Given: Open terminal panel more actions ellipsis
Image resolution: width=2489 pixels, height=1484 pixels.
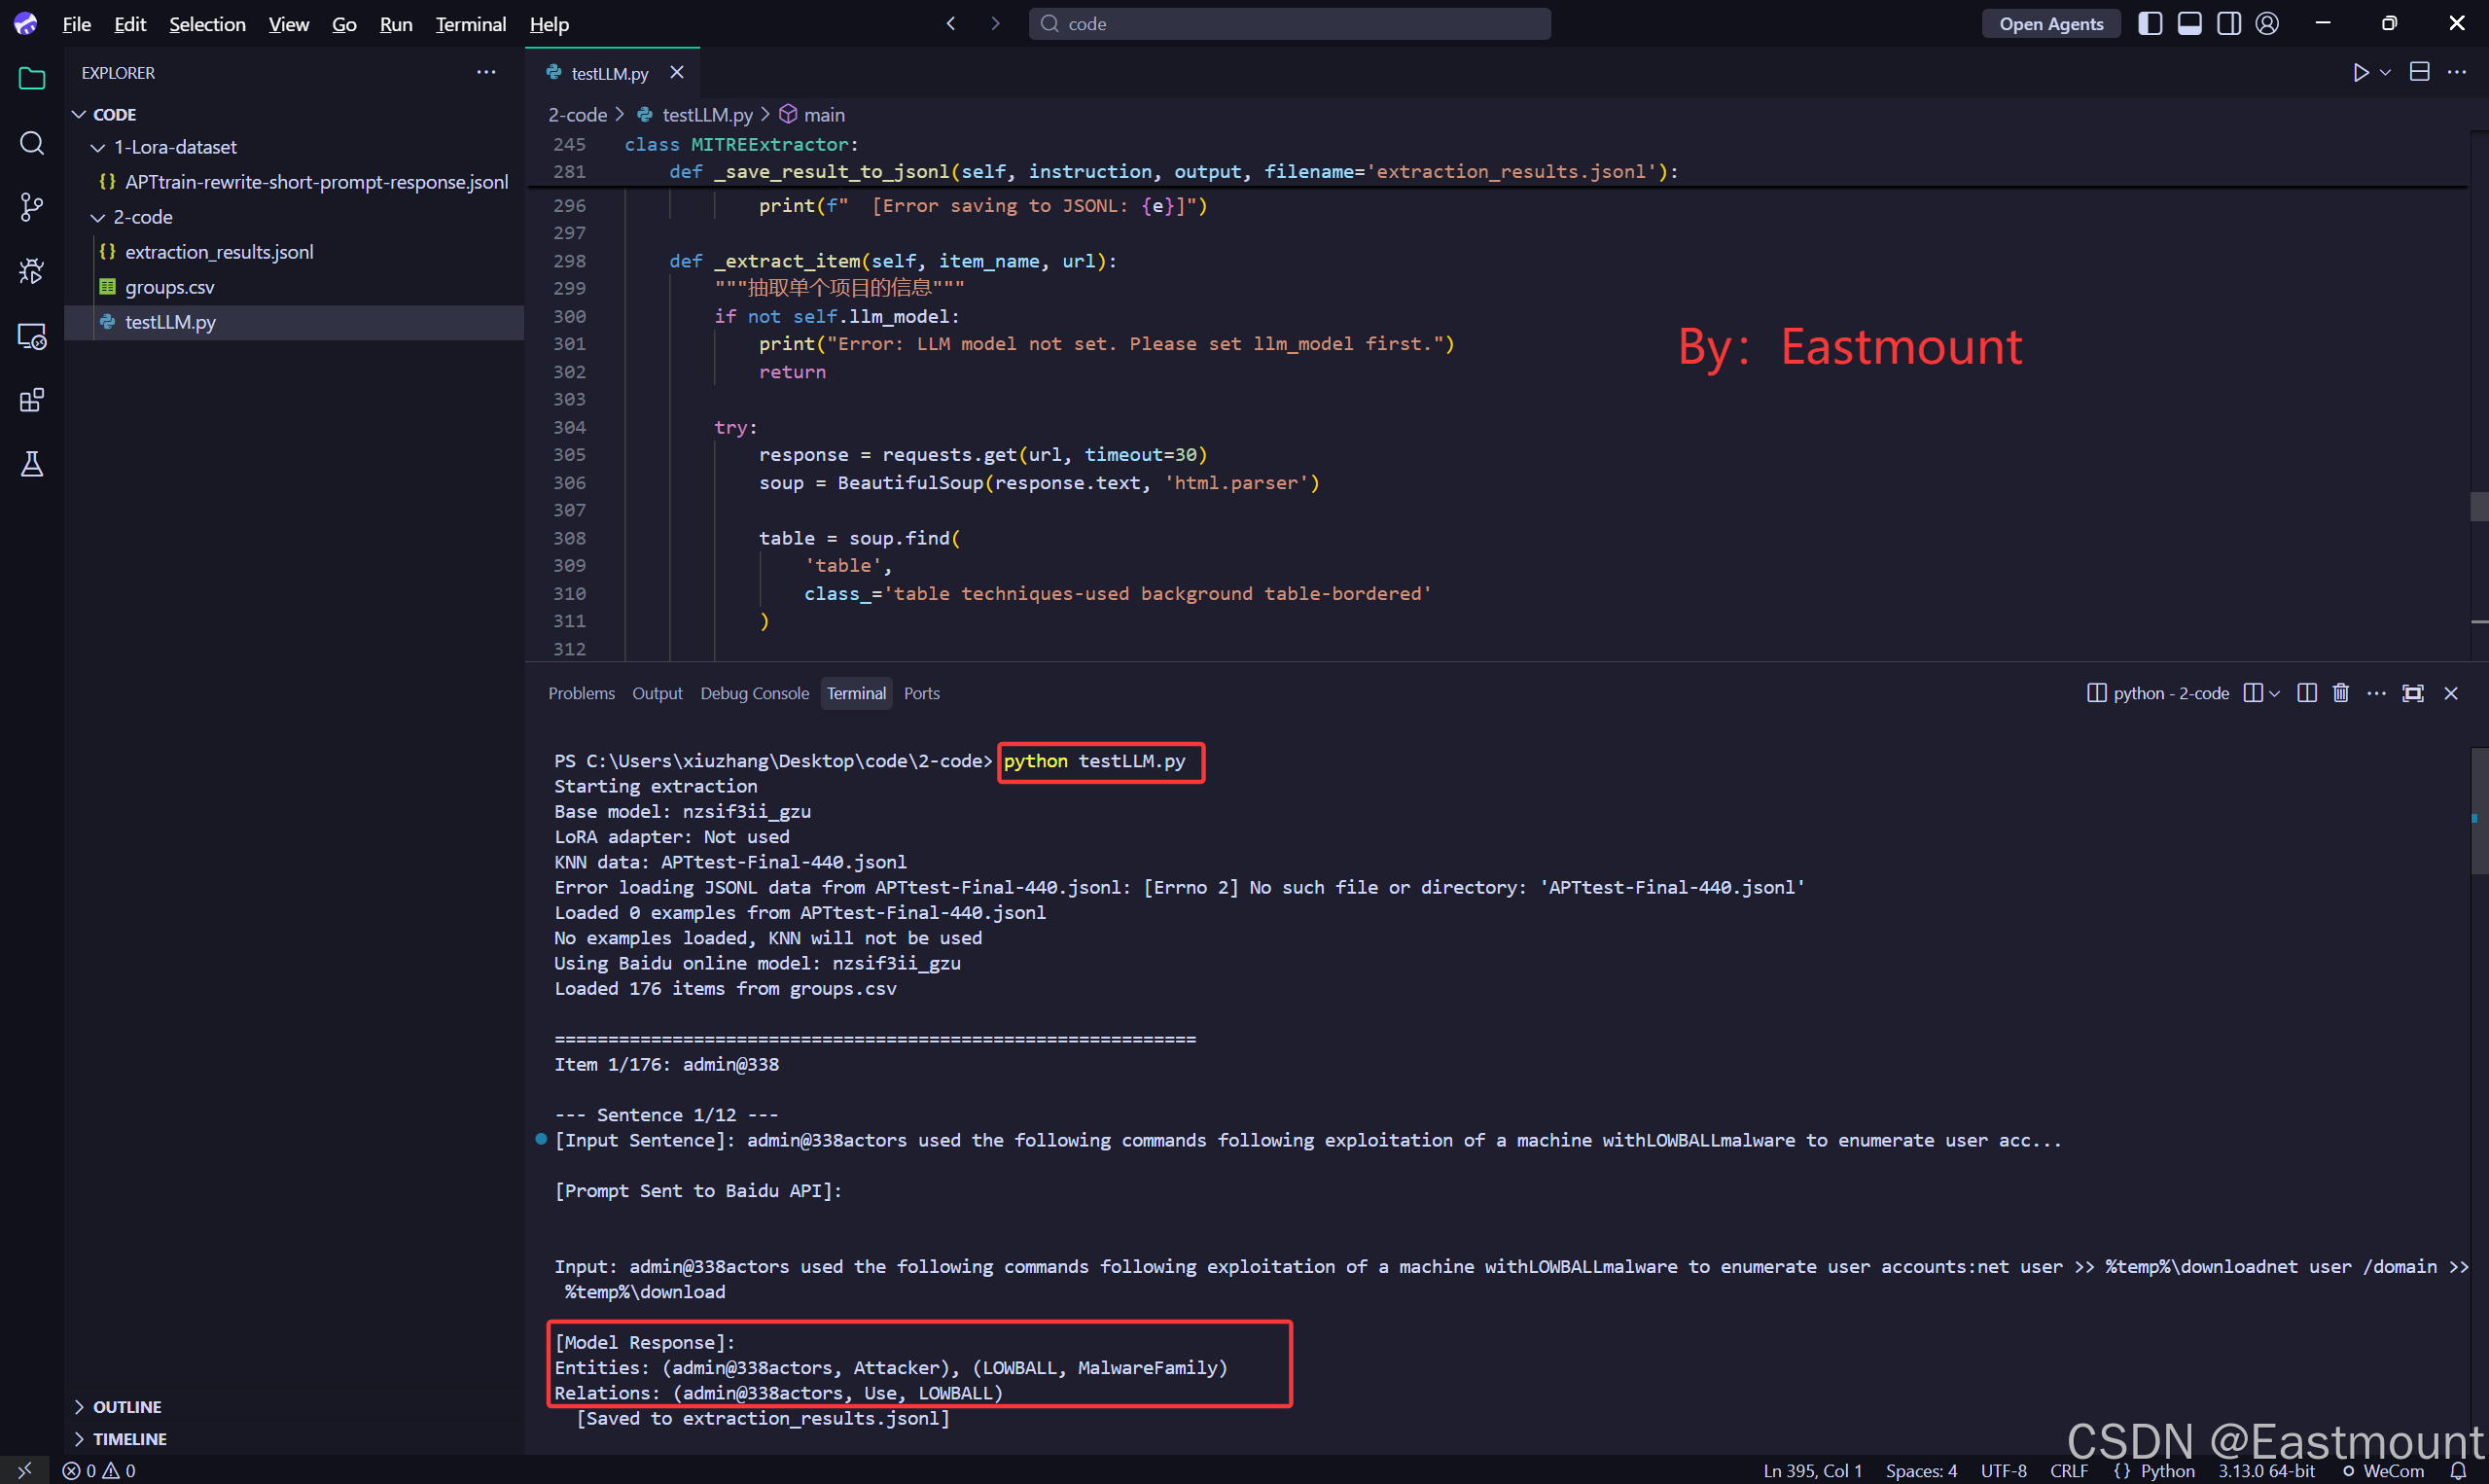Looking at the screenshot, I should 2377,693.
